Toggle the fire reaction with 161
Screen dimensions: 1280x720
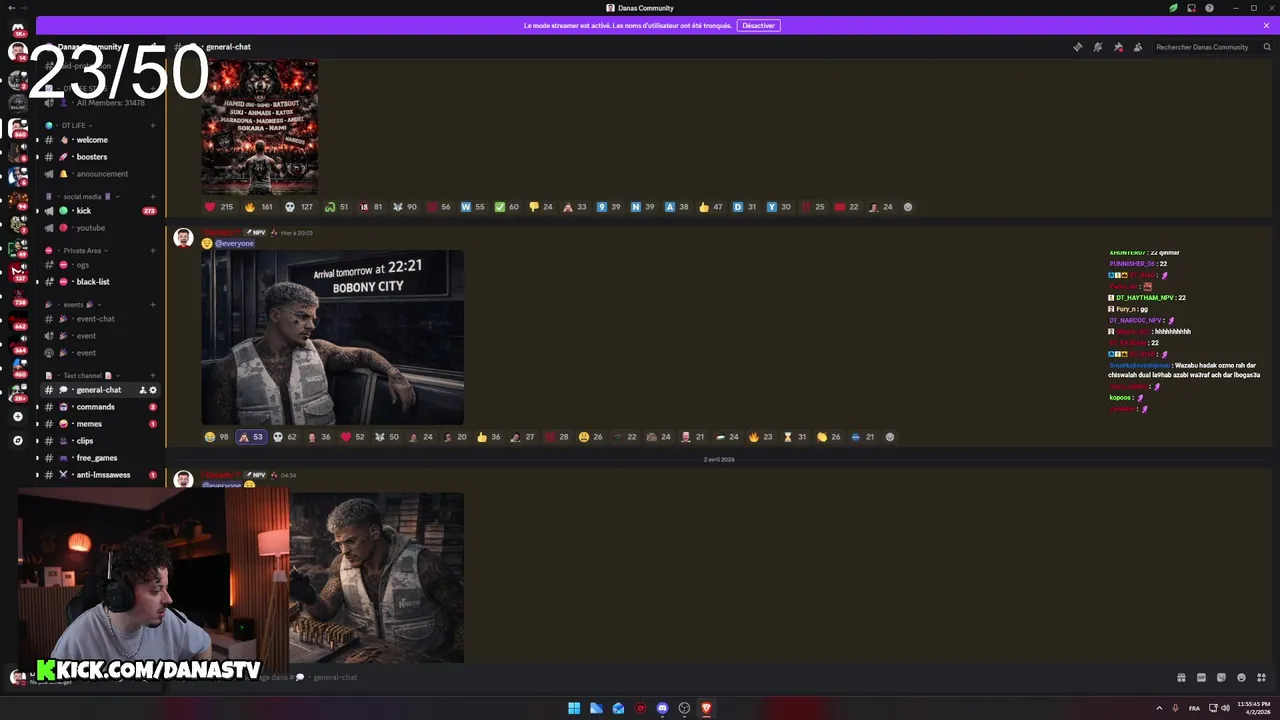(259, 207)
